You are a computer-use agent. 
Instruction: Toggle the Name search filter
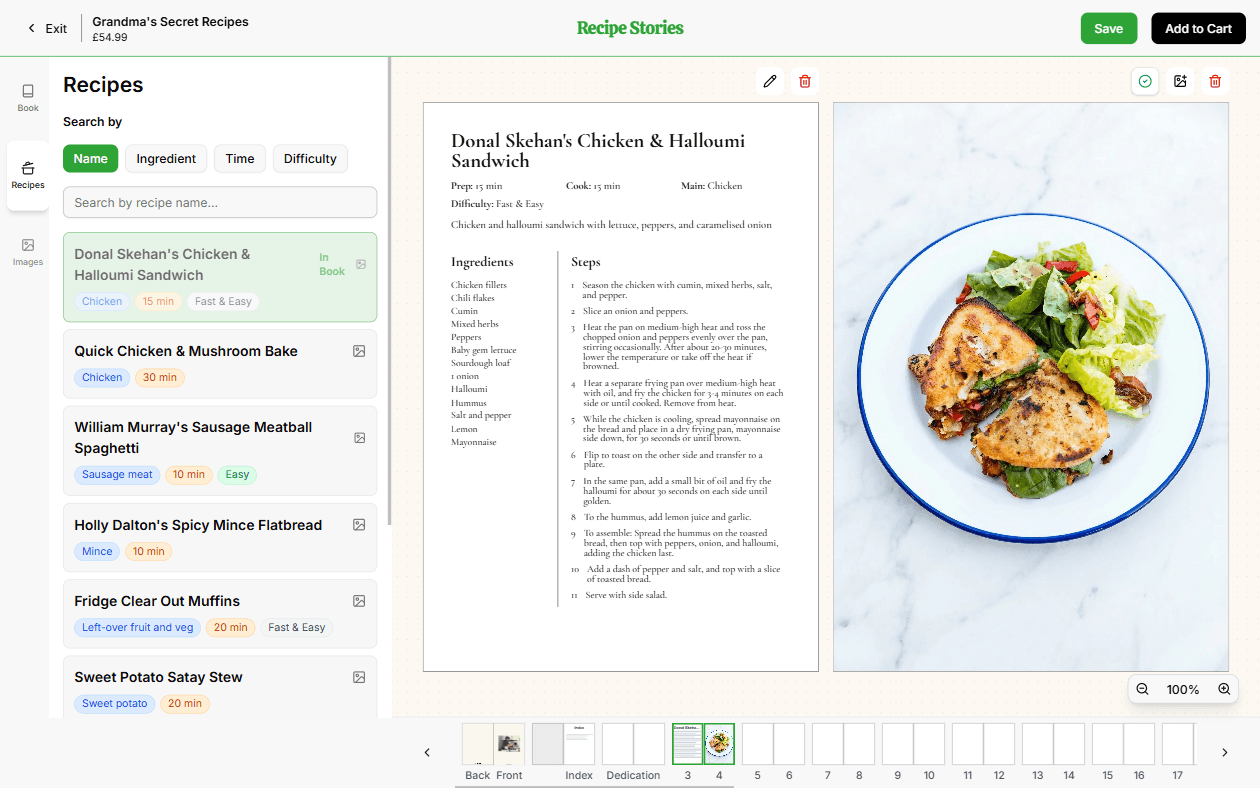tap(90, 158)
